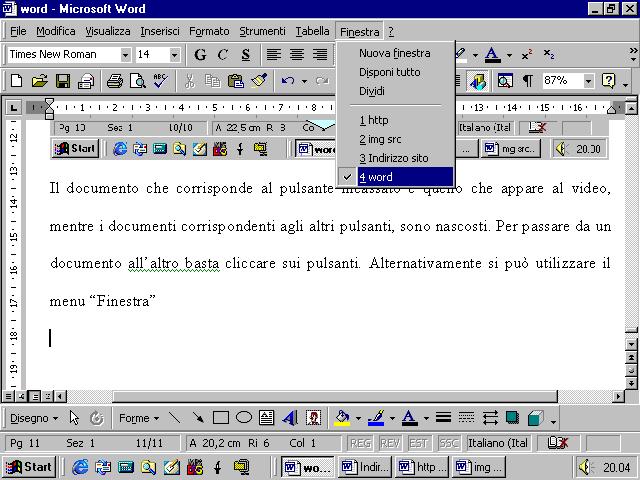Click formatting toolbar font color A button
This screenshot has height=480, width=640.
click(x=493, y=55)
